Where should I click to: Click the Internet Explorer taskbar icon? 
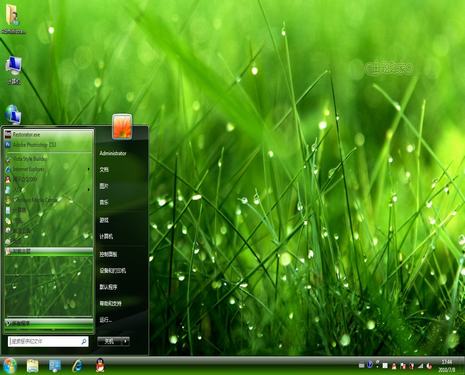pos(78,366)
